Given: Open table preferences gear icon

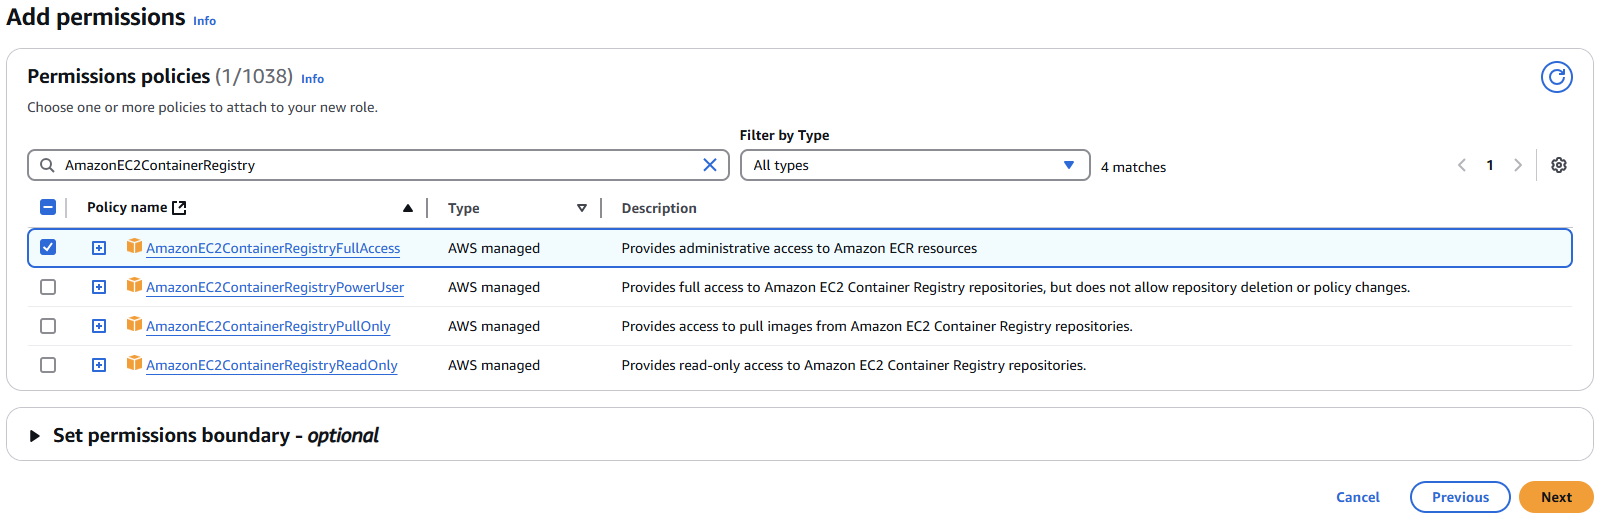Looking at the screenshot, I should (x=1558, y=165).
